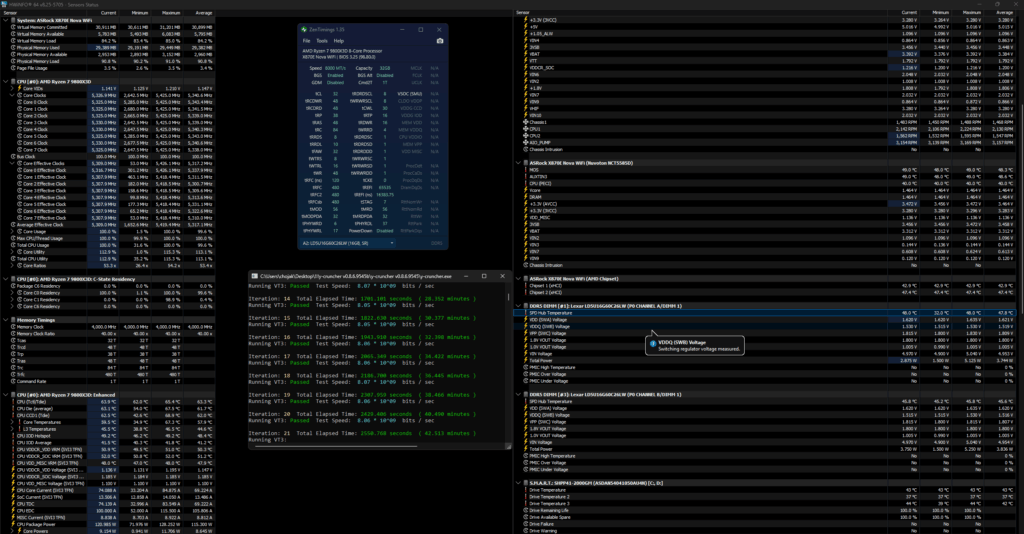This screenshot has width=1024, height=534.
Task: Collapse the Core Clocks subtree
Action: [12, 95]
